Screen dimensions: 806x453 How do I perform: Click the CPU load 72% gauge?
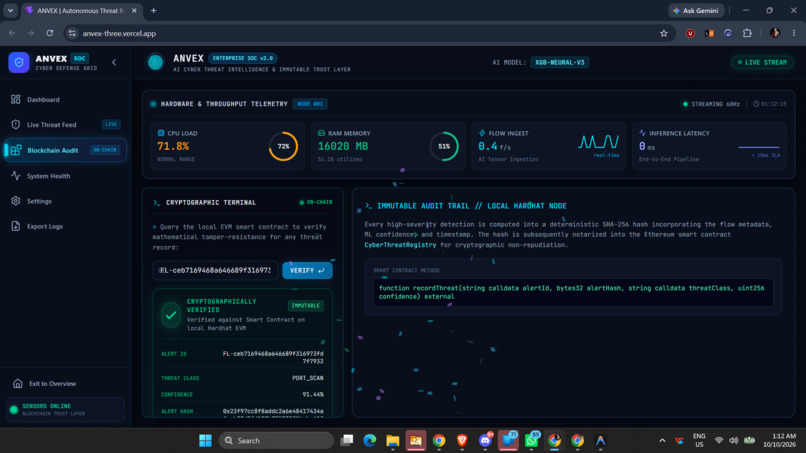click(283, 146)
